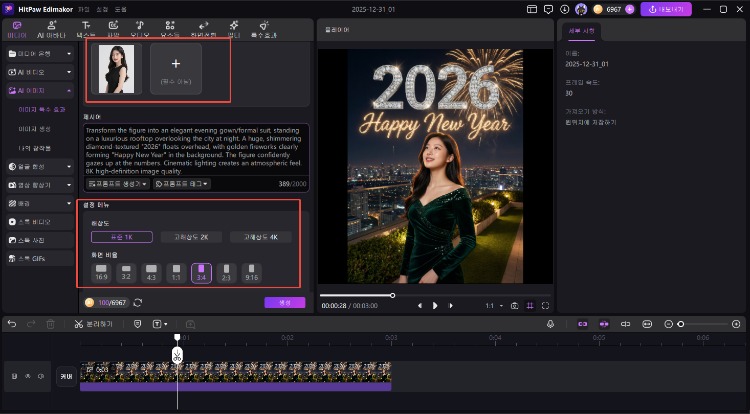Open the third menu in the title bar
Viewport: 750px width, 414px height.
click(121, 10)
